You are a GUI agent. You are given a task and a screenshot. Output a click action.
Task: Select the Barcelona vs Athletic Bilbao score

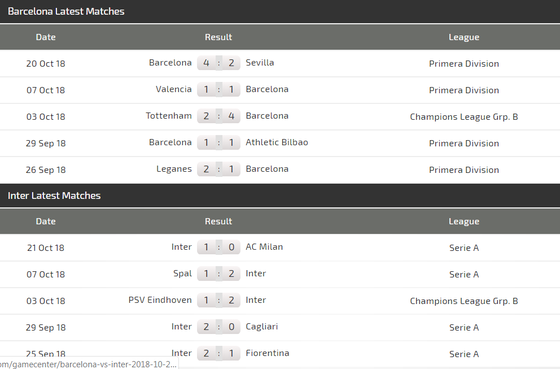[219, 143]
